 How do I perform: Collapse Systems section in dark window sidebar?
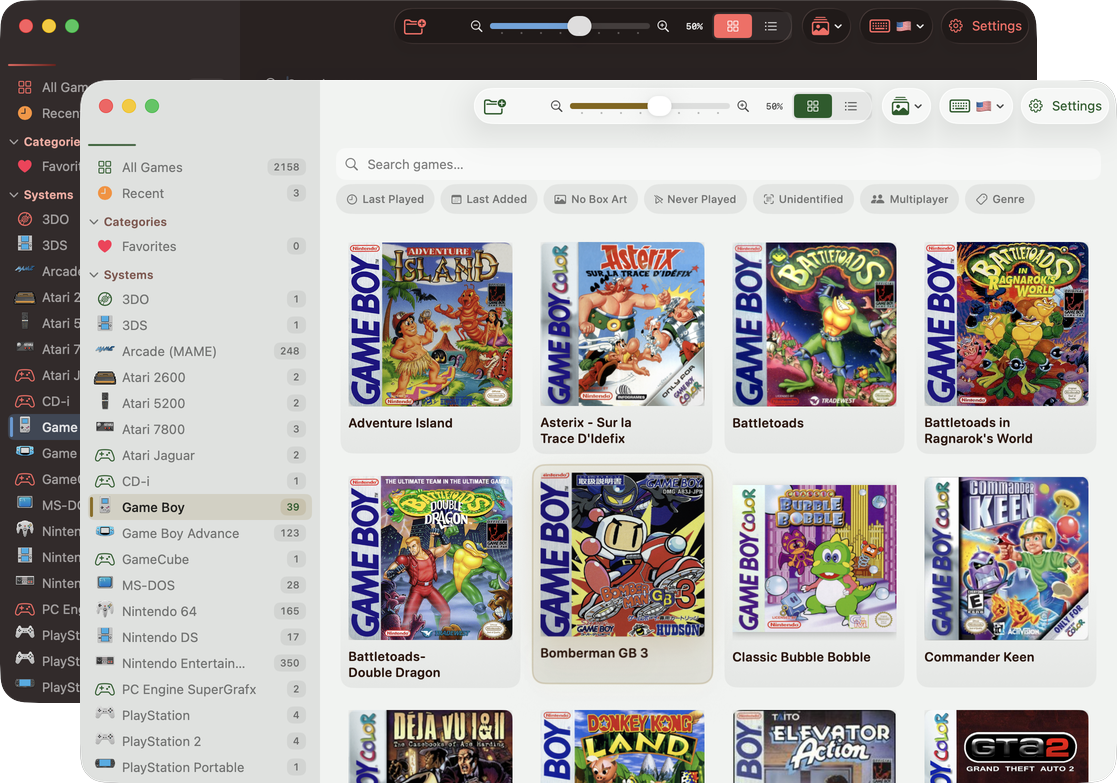tap(14, 195)
